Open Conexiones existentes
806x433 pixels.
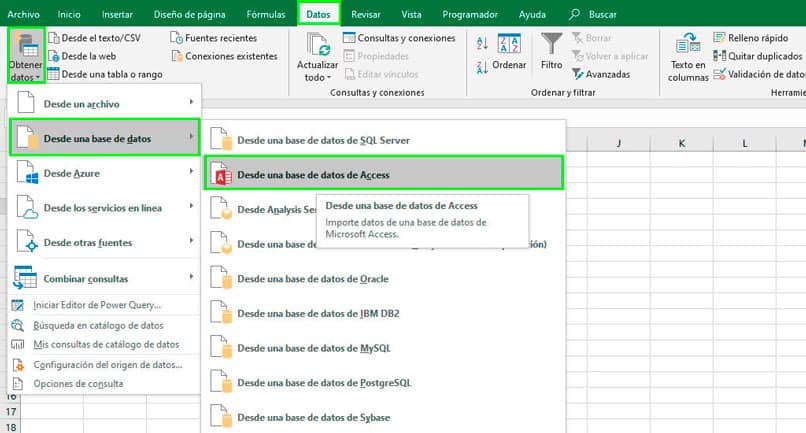coord(225,56)
